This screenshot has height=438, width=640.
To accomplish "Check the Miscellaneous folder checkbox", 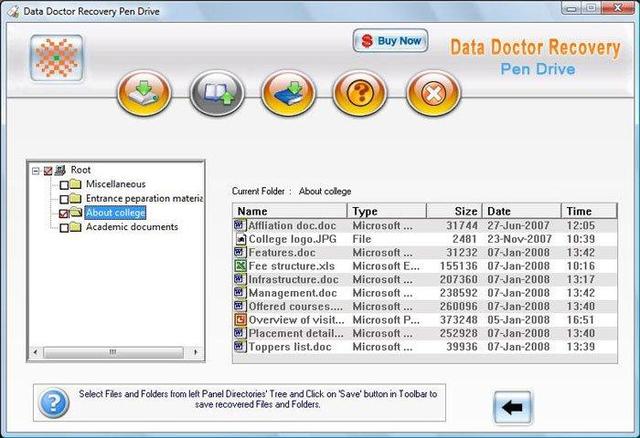I will click(64, 185).
